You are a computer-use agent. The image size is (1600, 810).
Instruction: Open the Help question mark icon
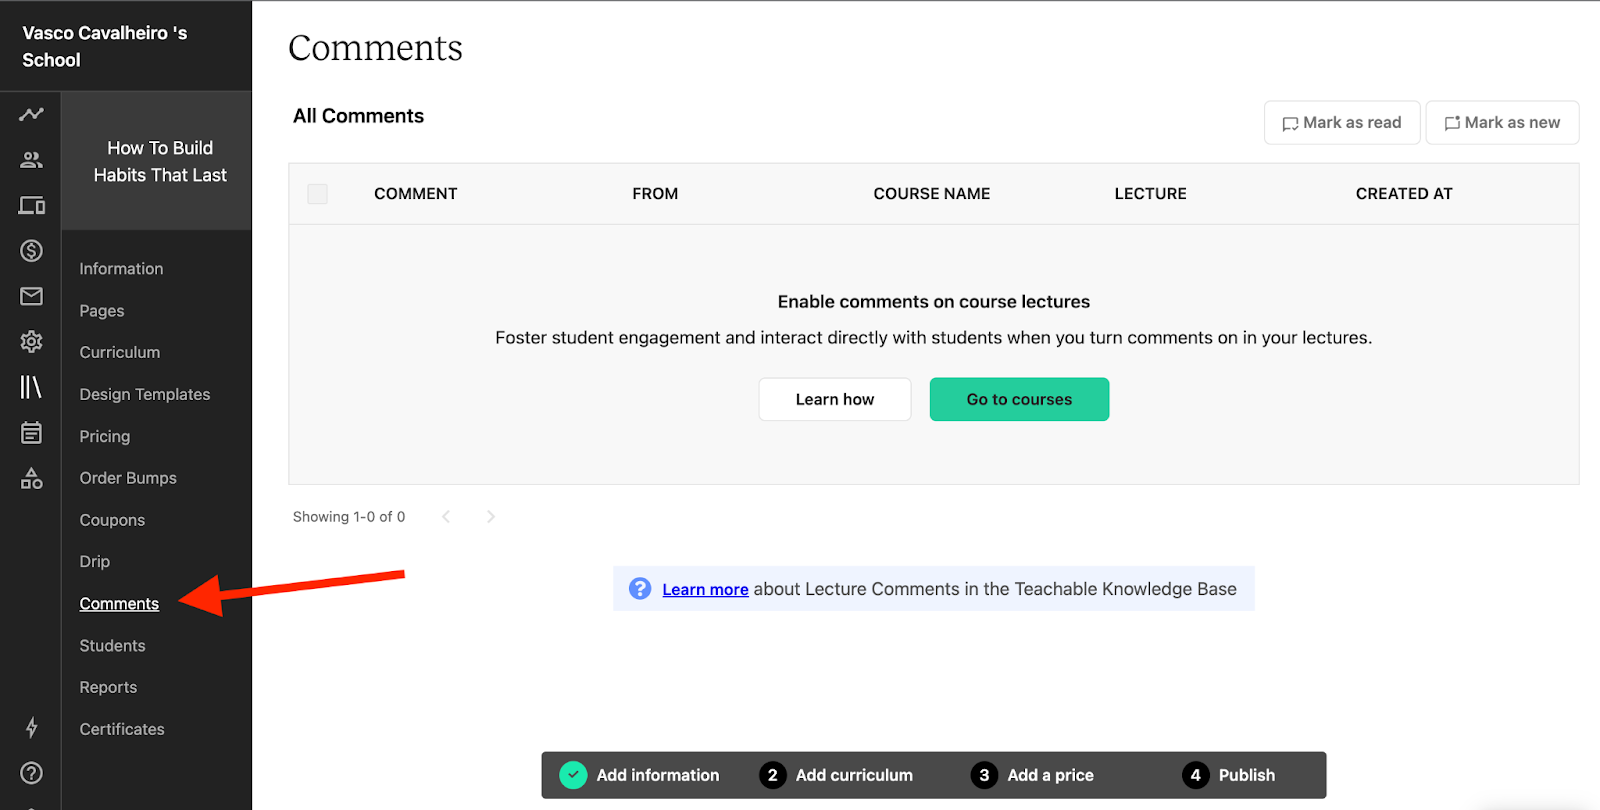tap(31, 773)
